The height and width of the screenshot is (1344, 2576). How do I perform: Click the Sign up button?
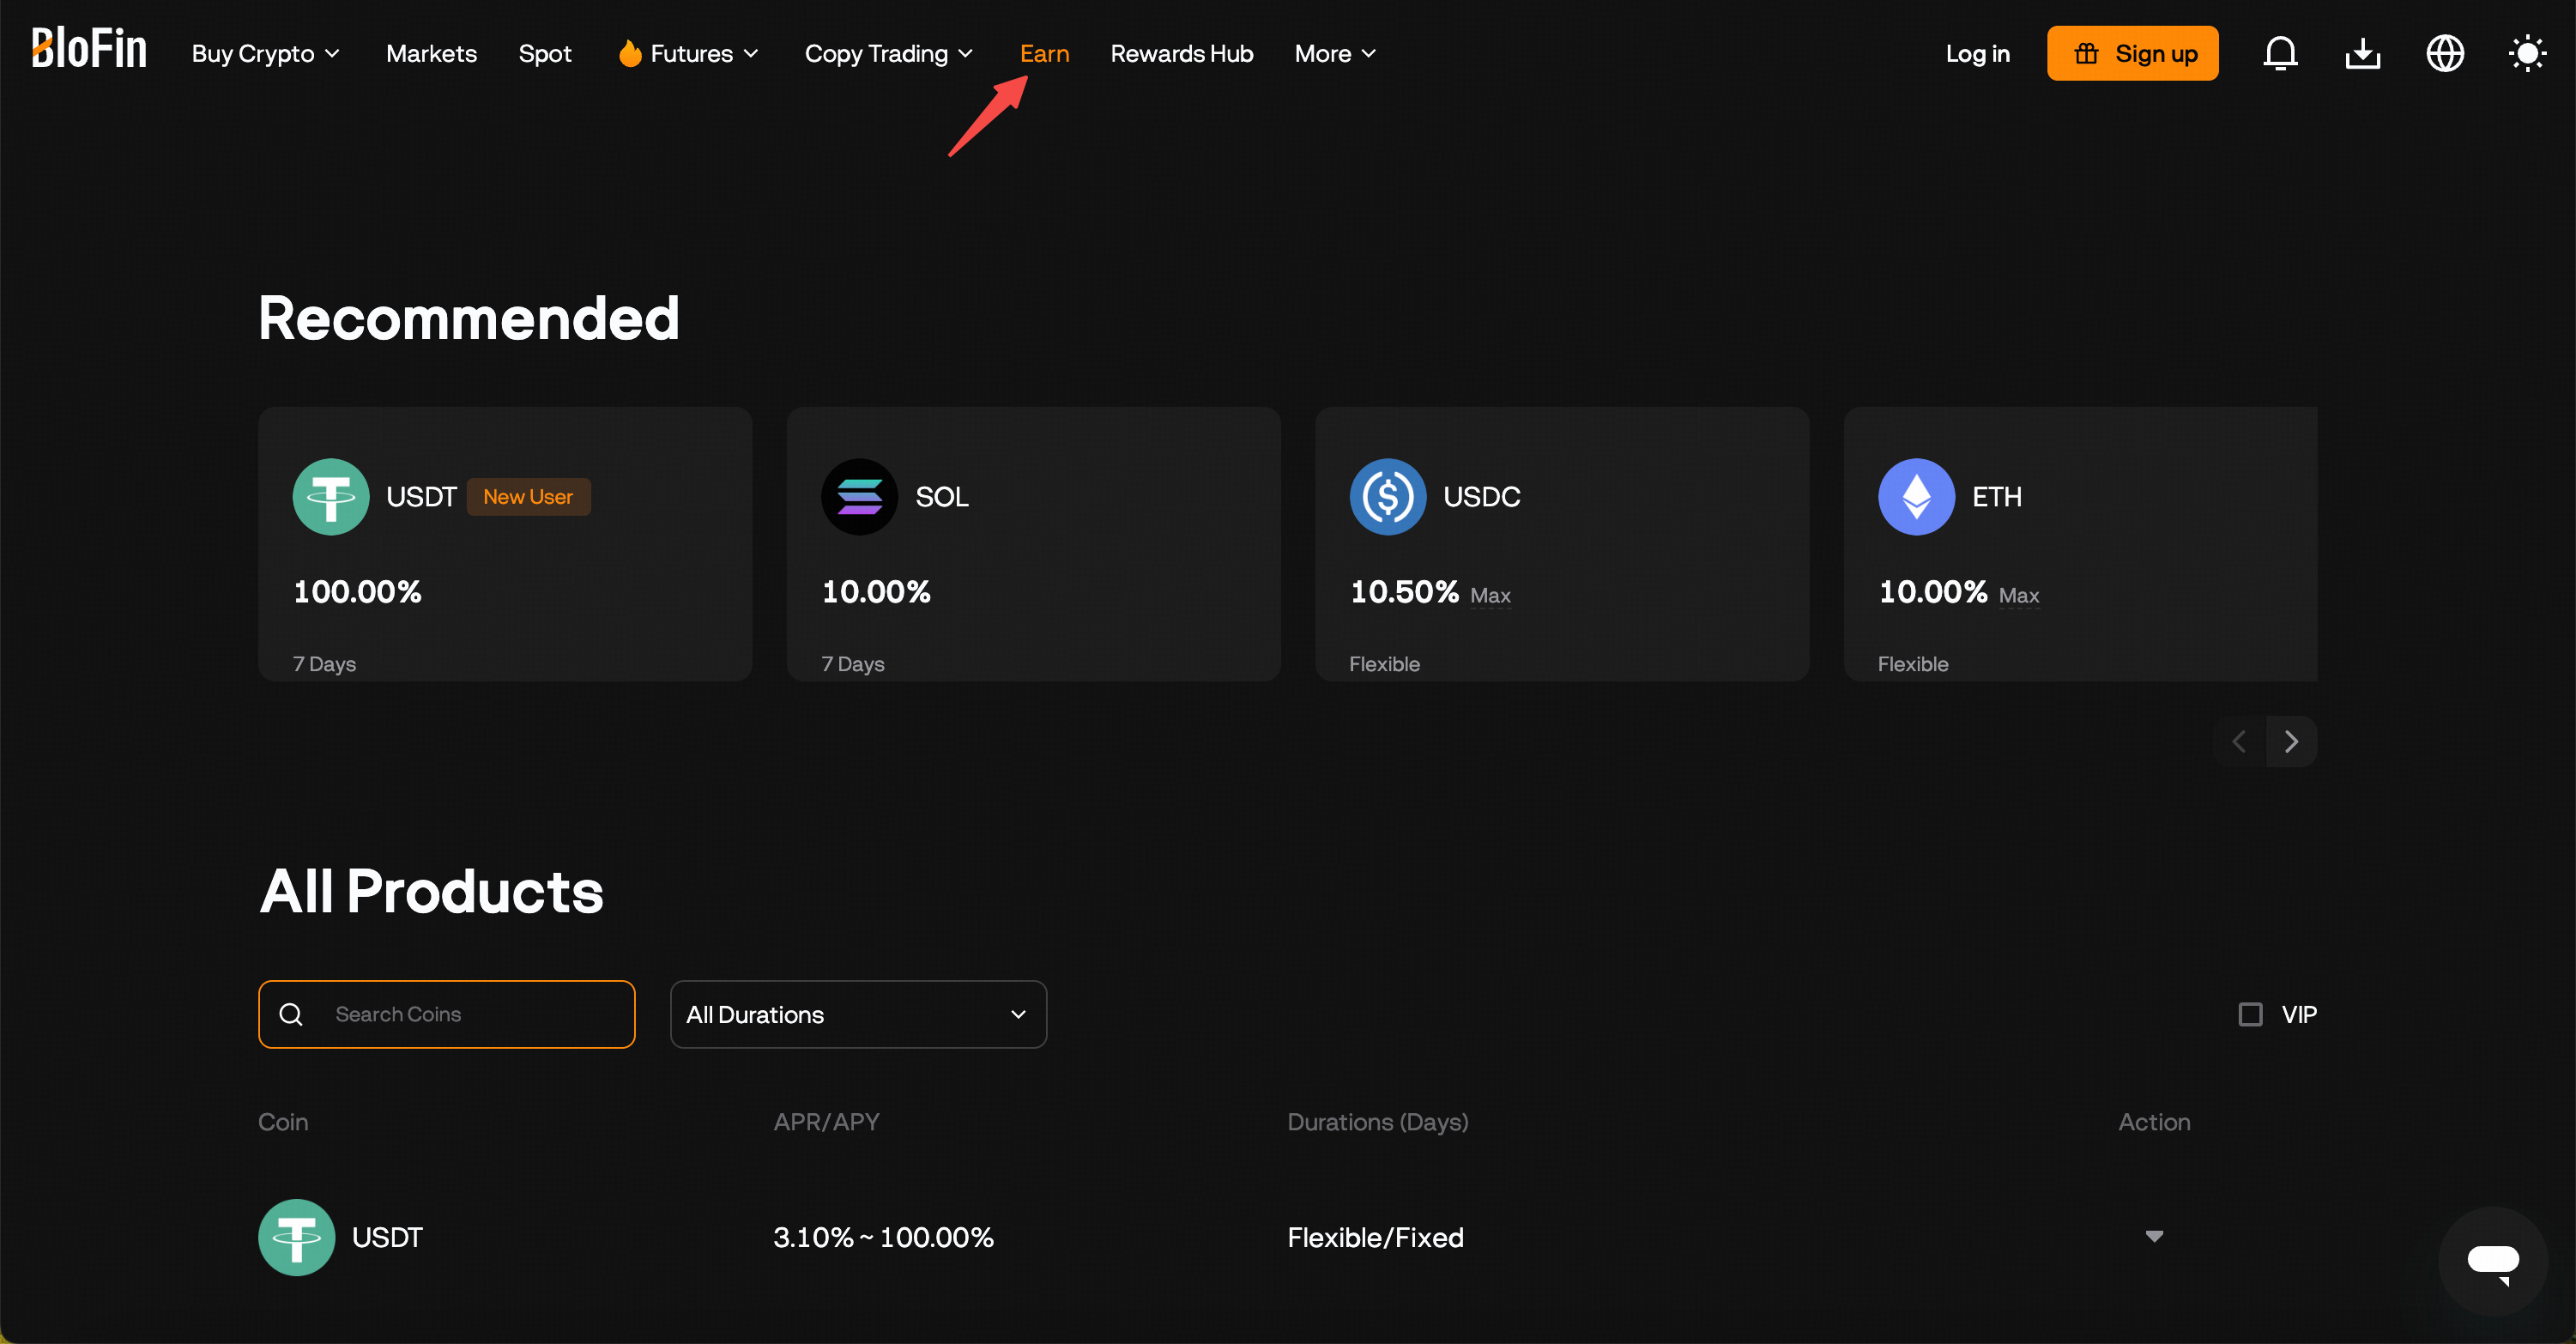(x=2132, y=53)
